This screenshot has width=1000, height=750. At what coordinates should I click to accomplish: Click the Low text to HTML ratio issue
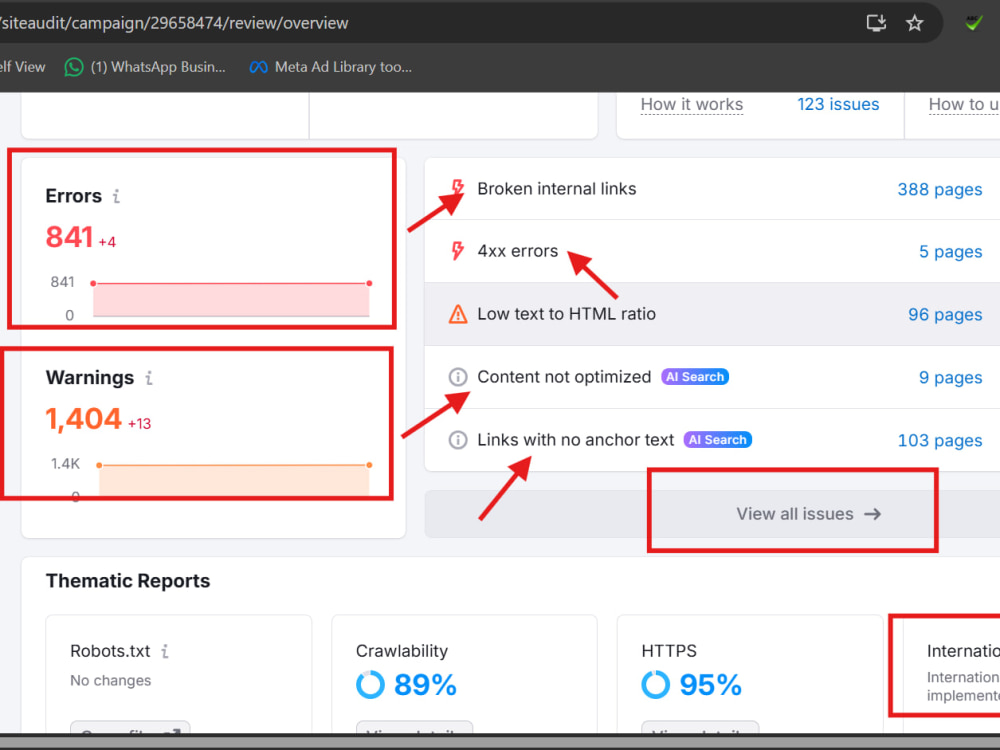[566, 314]
